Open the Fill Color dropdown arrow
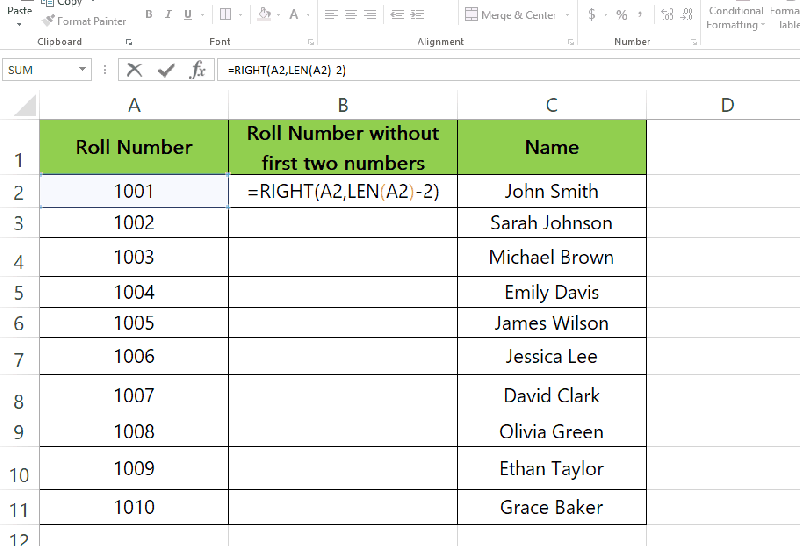Image resolution: width=800 pixels, height=546 pixels. tap(279, 15)
